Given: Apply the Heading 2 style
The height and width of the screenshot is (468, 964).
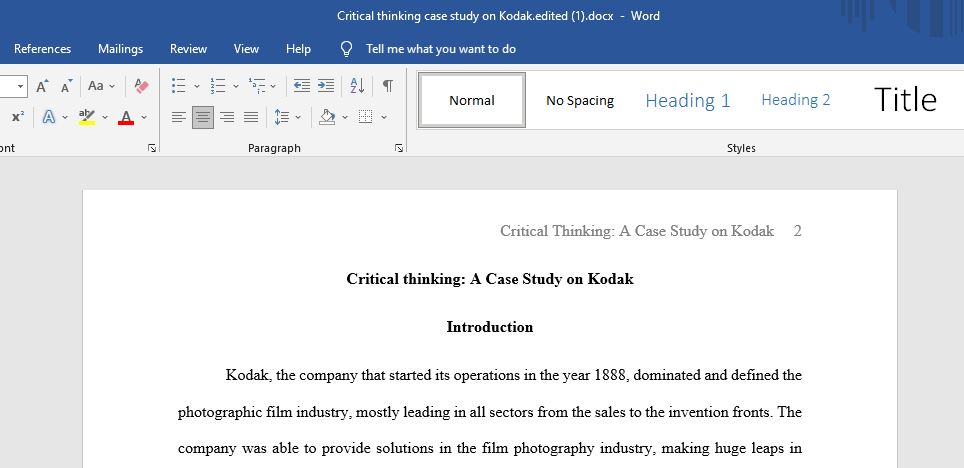Looking at the screenshot, I should coord(796,100).
